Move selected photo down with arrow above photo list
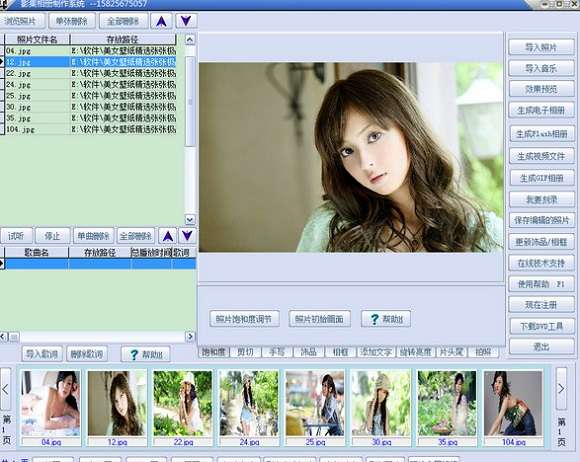580x462 pixels. (x=186, y=21)
